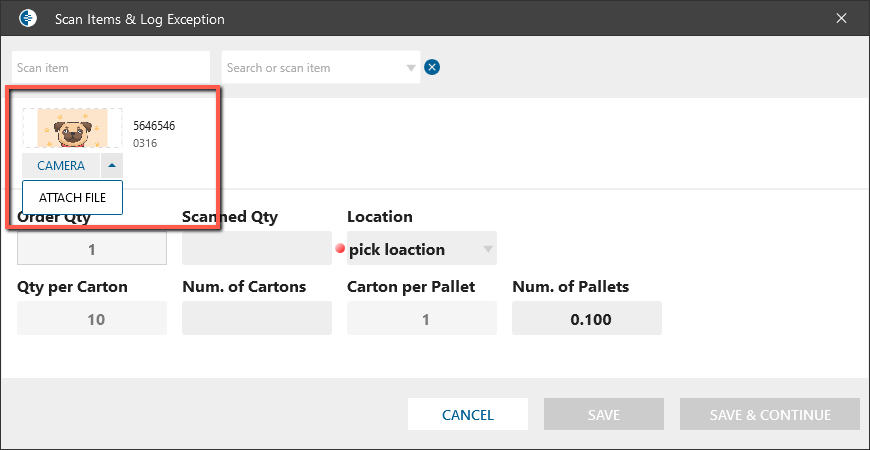This screenshot has width=870, height=450.
Task: Select the Qty per Carton field
Action: point(92,320)
